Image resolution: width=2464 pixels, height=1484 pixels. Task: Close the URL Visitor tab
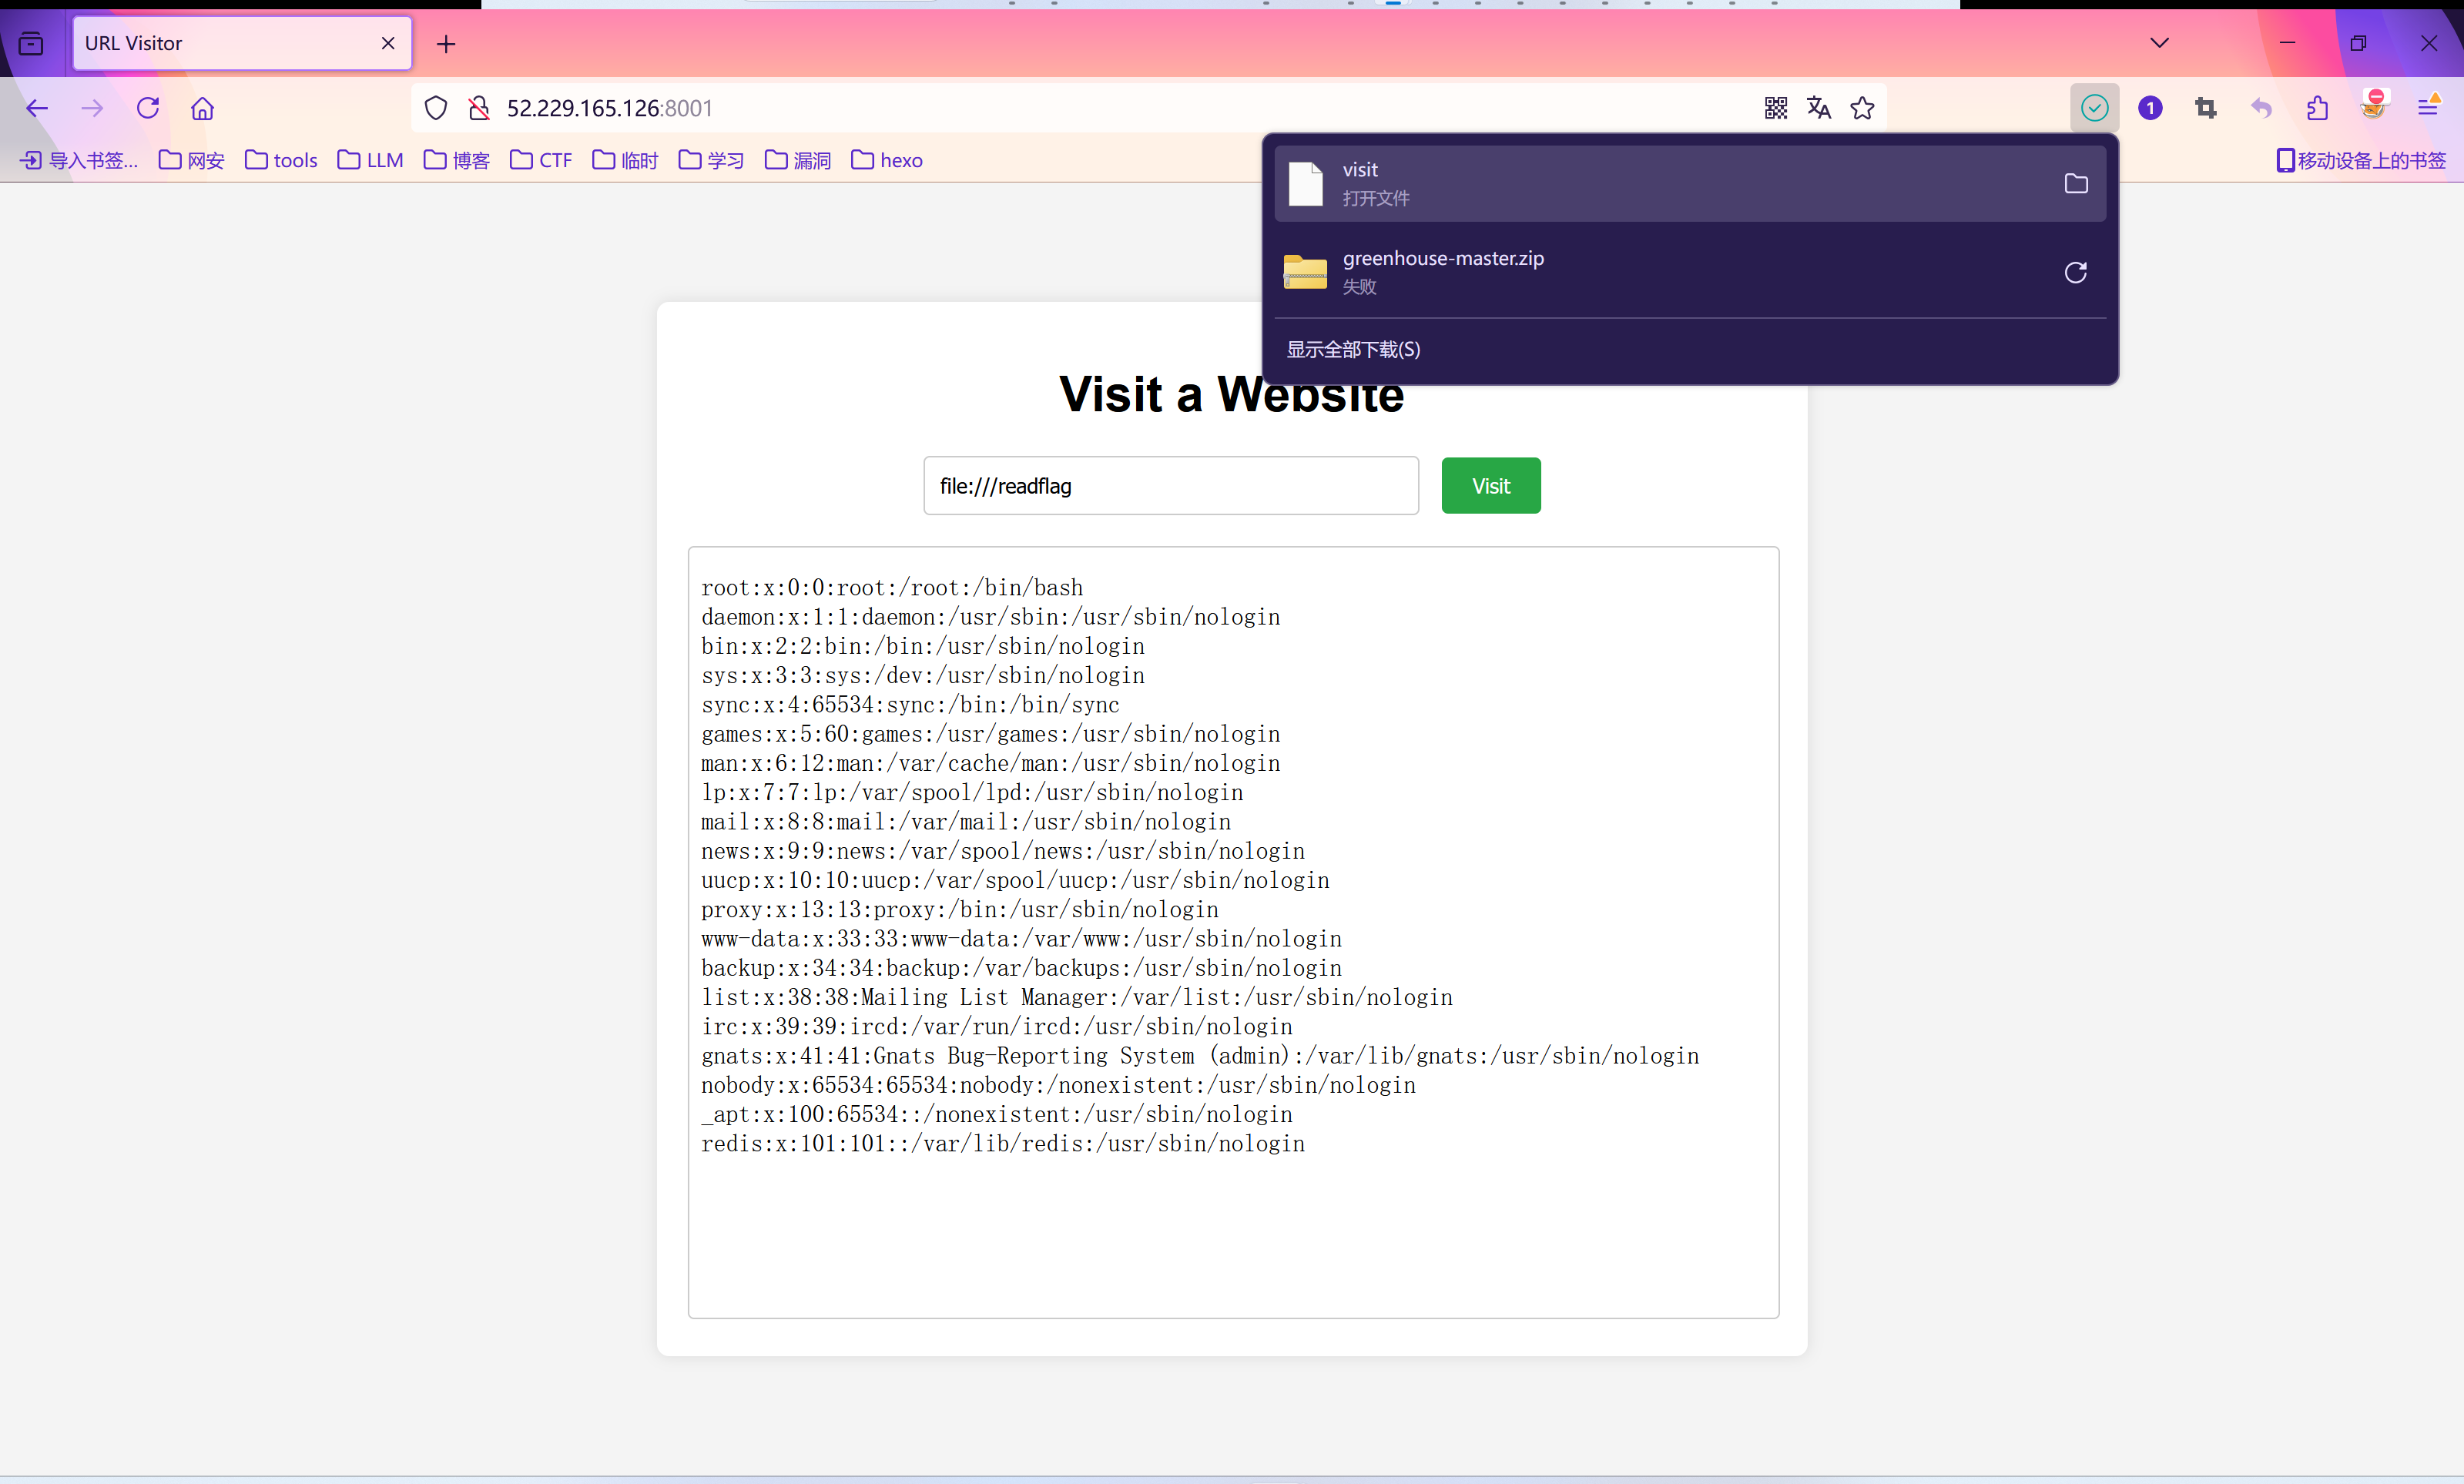click(x=388, y=43)
